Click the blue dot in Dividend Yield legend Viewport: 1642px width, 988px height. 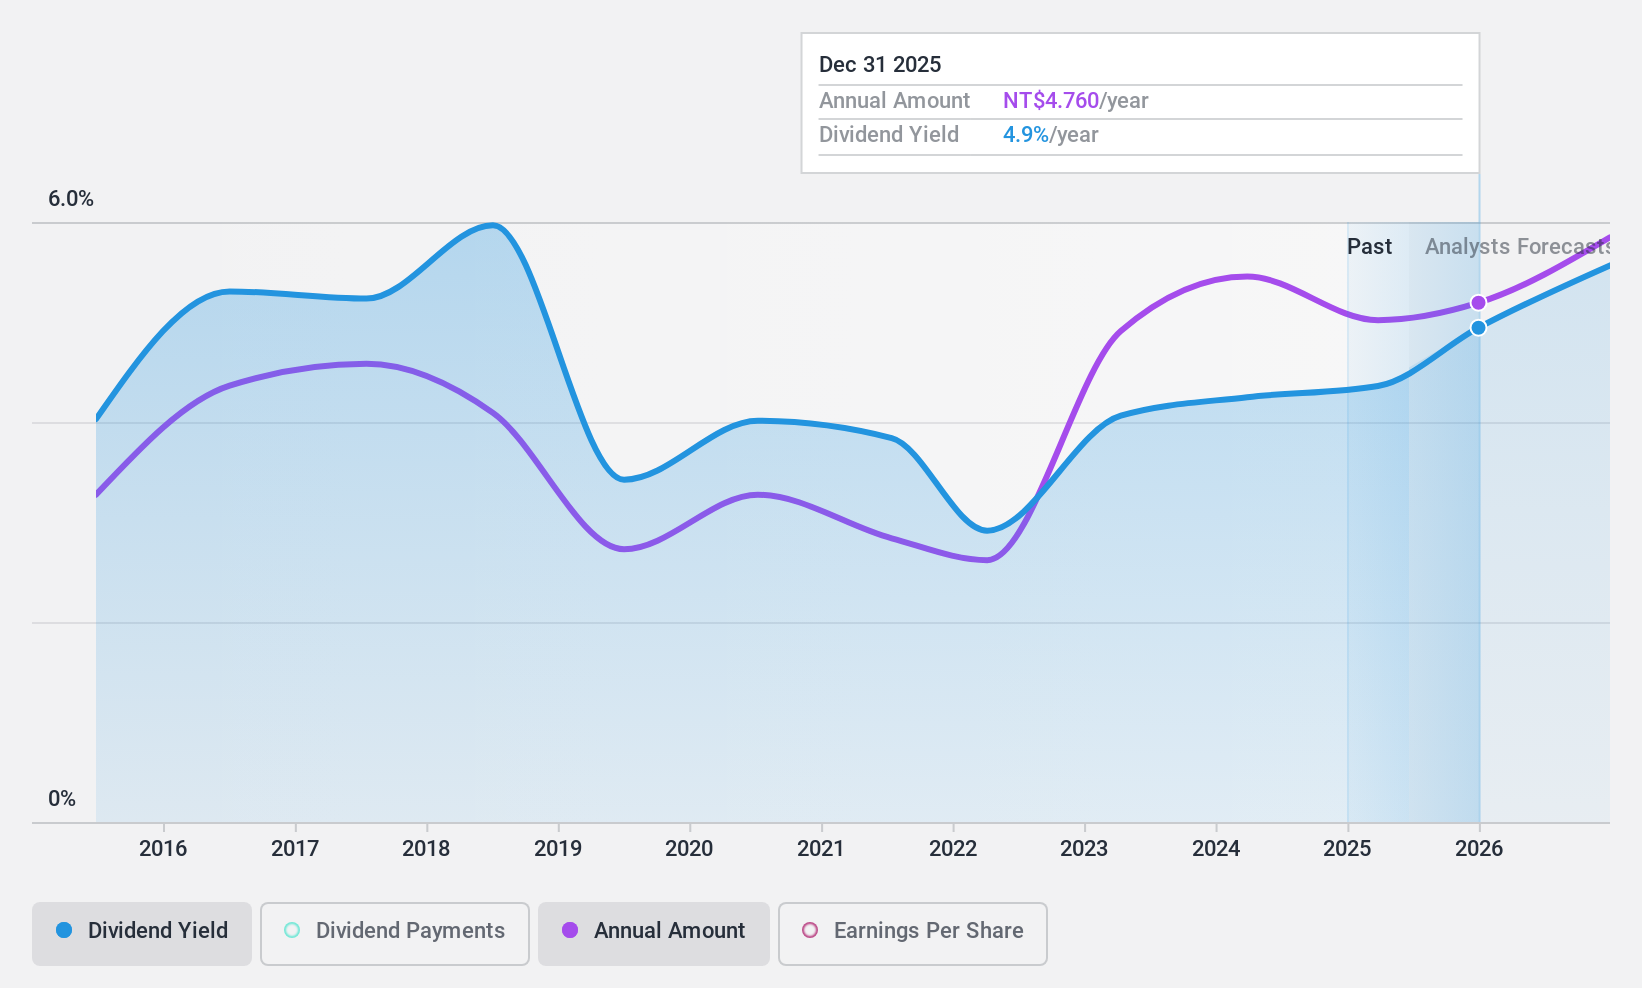[x=64, y=930]
